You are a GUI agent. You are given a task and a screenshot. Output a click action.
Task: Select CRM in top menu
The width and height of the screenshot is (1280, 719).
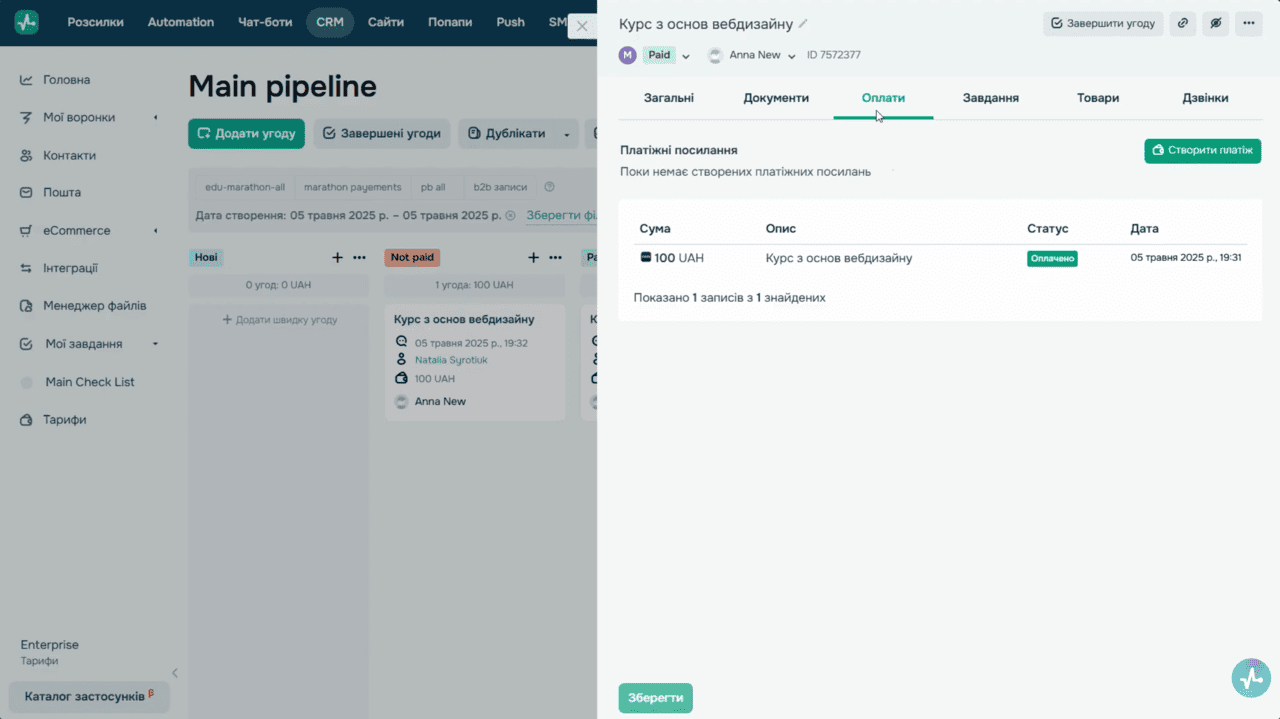pos(330,22)
